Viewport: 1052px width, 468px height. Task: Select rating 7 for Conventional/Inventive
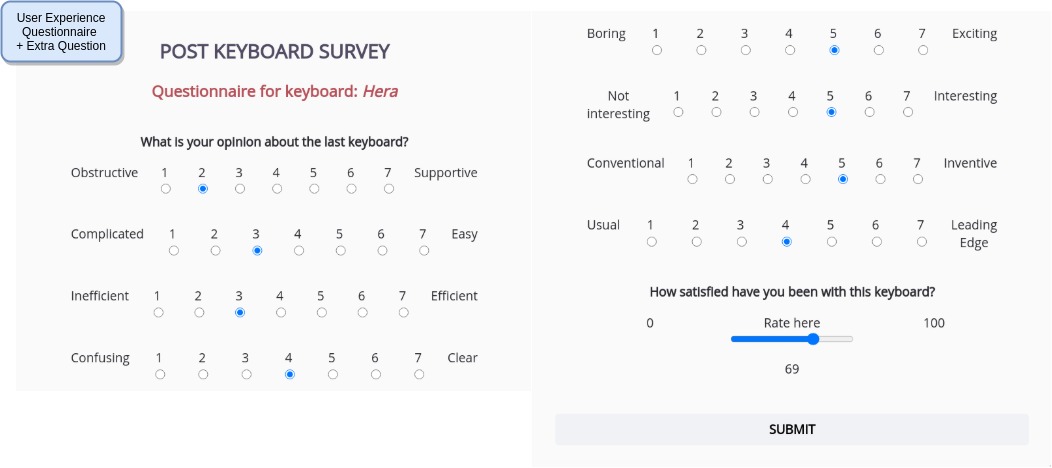click(918, 179)
